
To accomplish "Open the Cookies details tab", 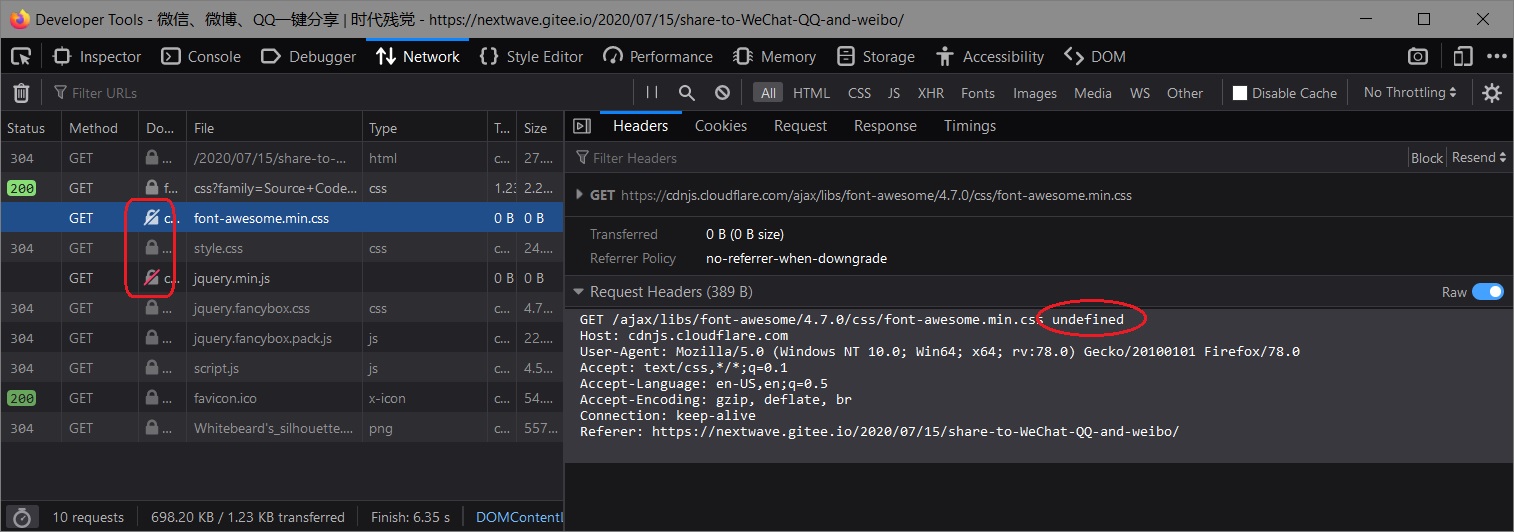I will point(721,126).
